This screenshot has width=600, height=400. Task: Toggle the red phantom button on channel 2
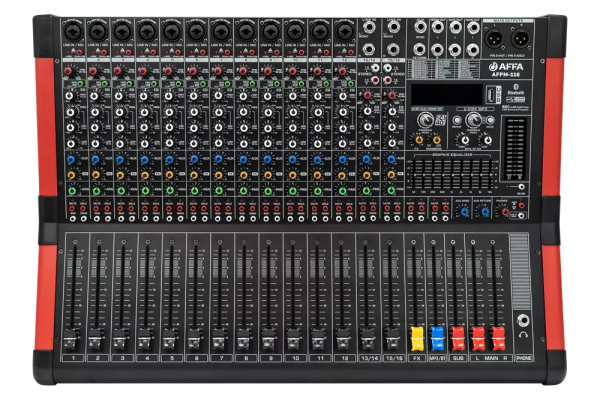pos(104,52)
